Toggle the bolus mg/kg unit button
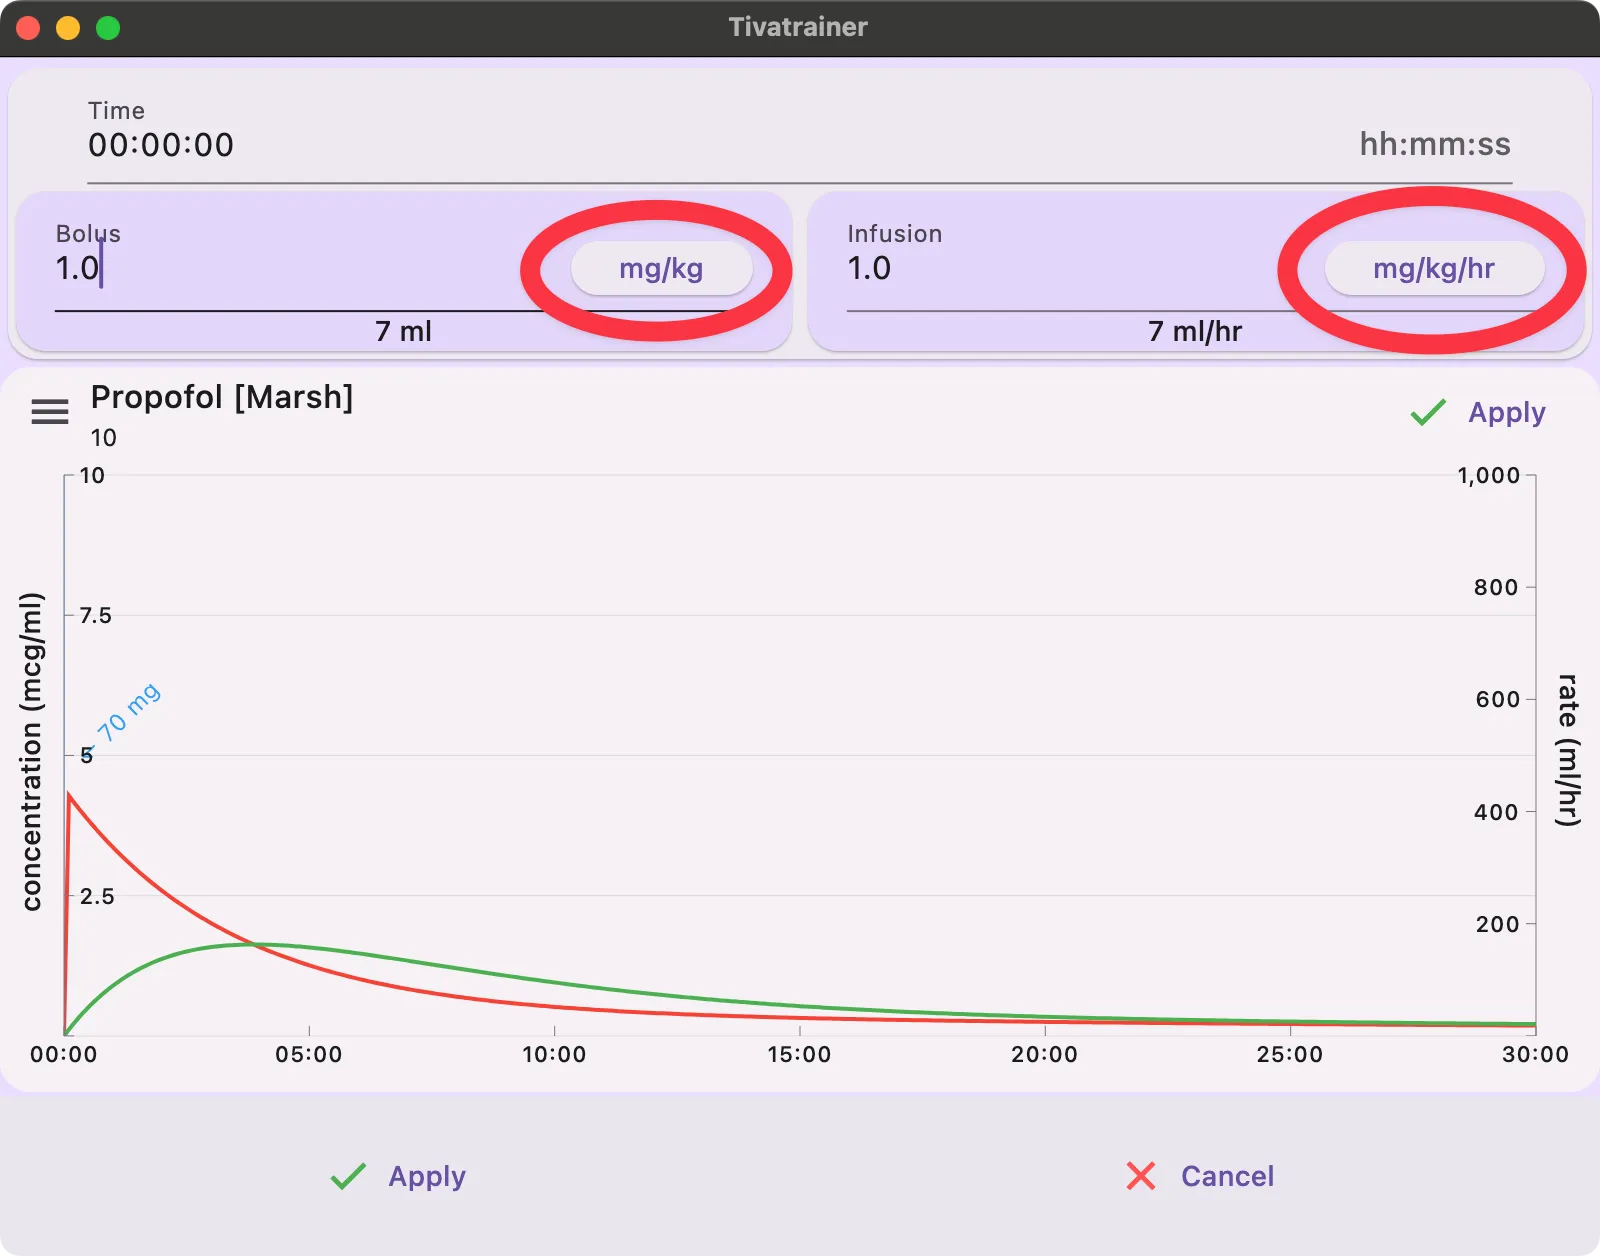Screen dimensions: 1600x1256 (x=661, y=269)
